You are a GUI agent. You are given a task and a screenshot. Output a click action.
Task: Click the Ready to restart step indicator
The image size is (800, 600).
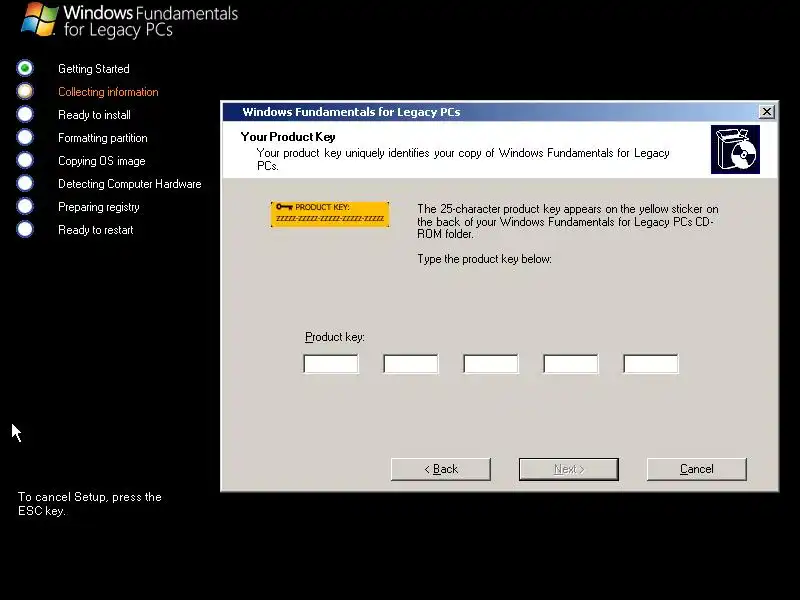point(25,229)
